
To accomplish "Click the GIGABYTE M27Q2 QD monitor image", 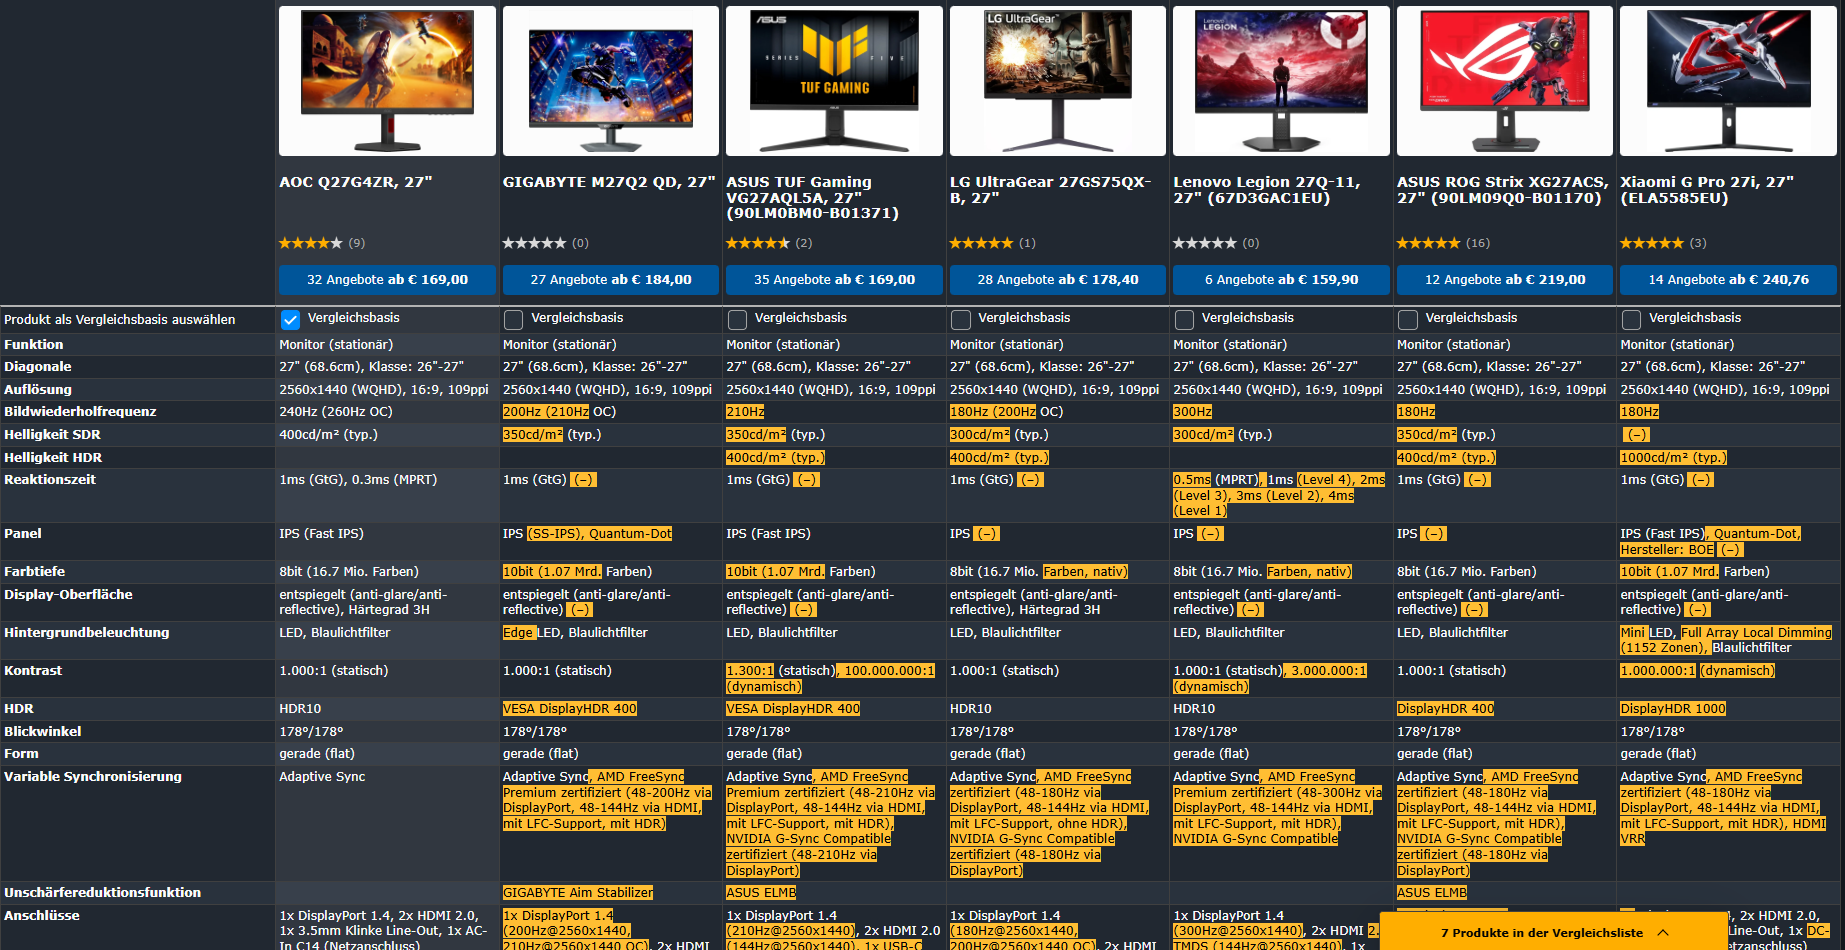I will tap(611, 81).
